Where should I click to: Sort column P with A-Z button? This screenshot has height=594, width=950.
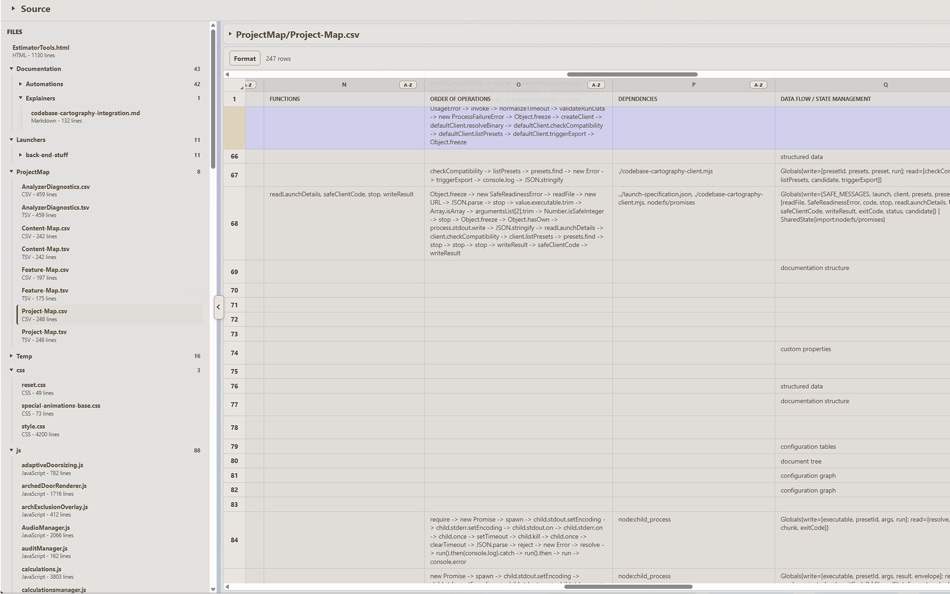click(758, 85)
